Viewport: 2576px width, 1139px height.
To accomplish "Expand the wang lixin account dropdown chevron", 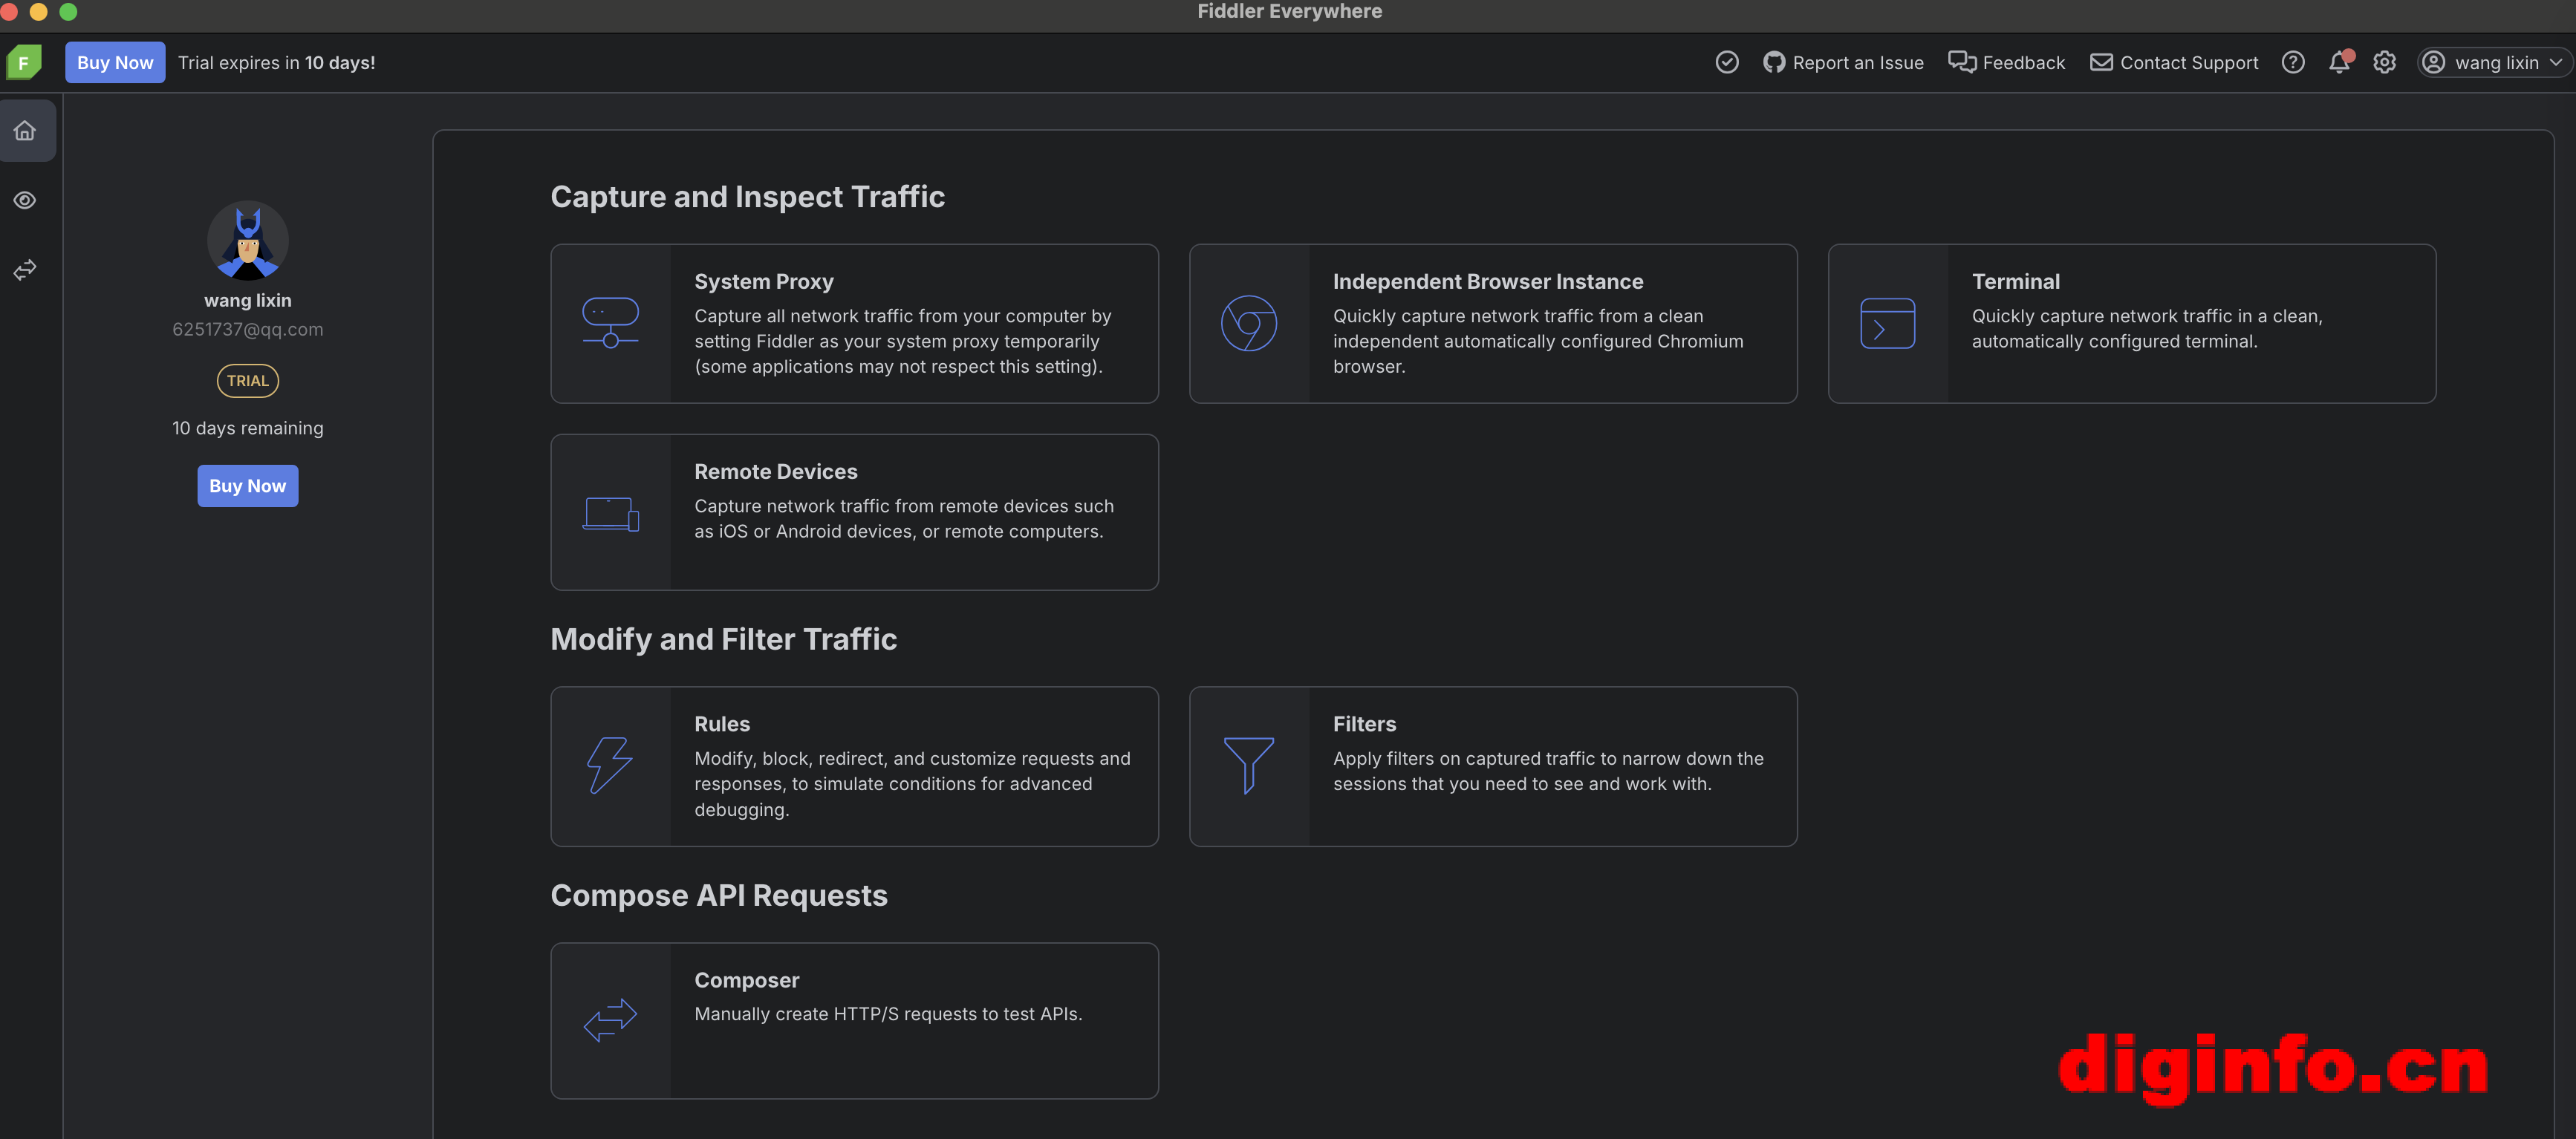I will [x=2556, y=63].
